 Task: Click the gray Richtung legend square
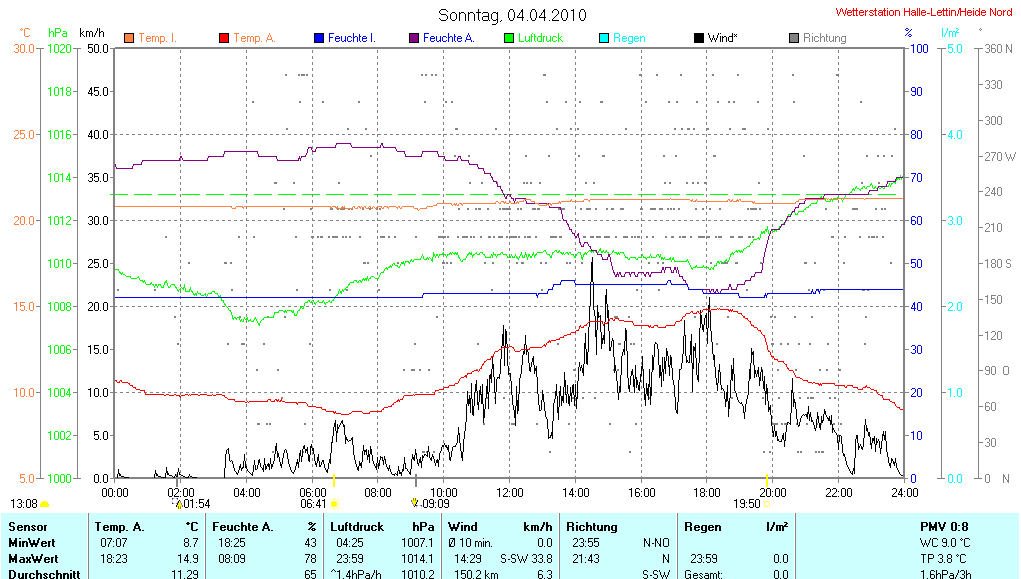click(793, 38)
